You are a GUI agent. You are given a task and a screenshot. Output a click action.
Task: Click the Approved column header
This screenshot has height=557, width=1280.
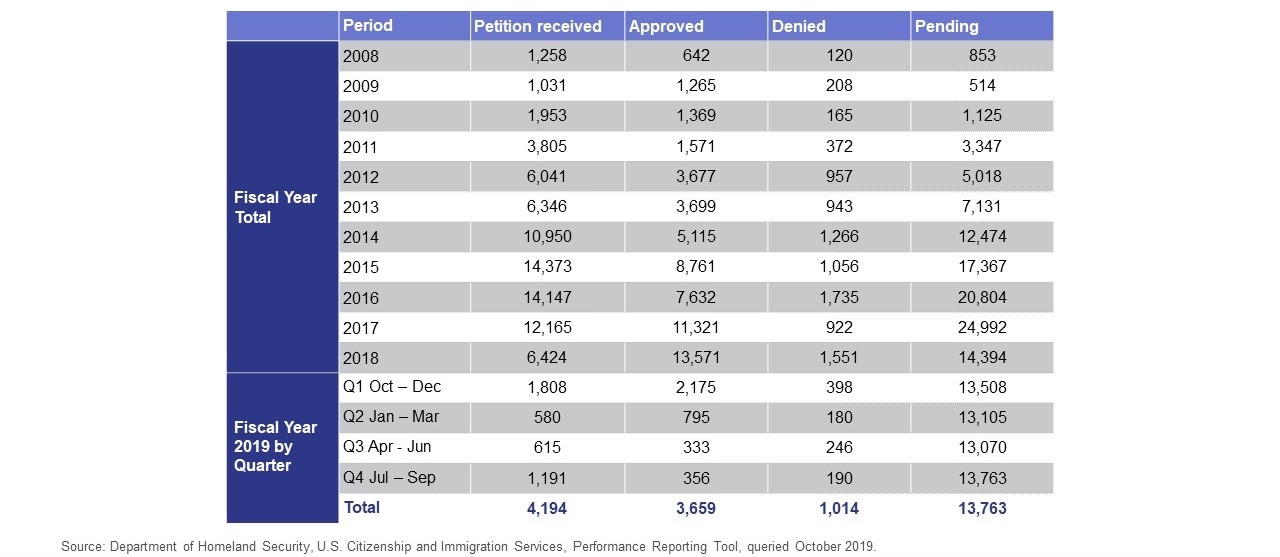coord(666,27)
